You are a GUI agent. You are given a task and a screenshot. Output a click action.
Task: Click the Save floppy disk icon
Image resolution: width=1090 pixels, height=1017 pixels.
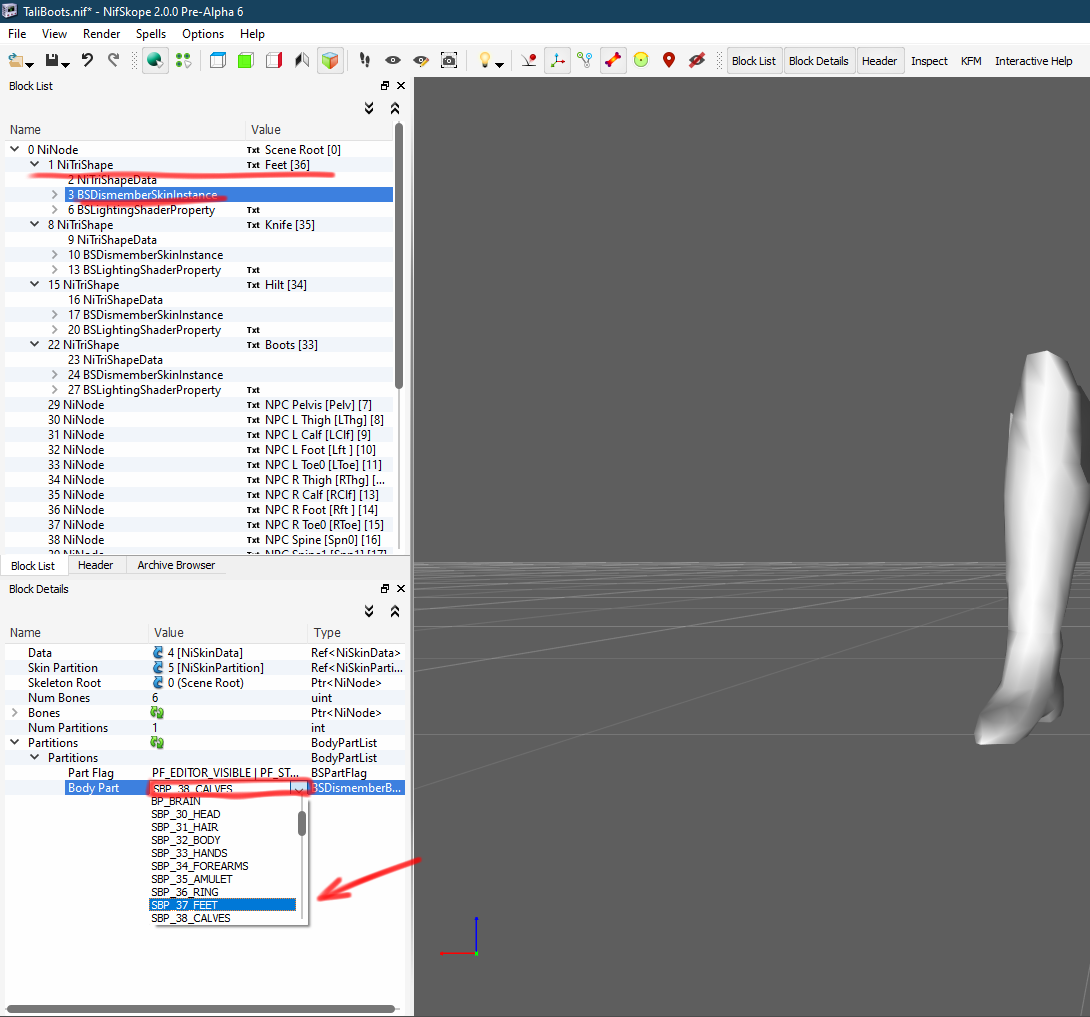tap(52, 61)
